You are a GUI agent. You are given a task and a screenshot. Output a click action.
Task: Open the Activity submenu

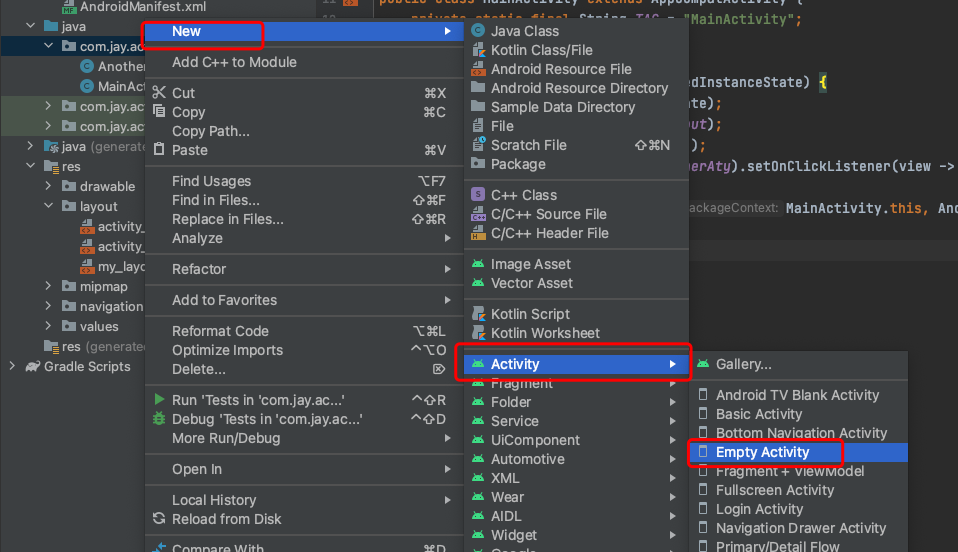[x=576, y=364]
